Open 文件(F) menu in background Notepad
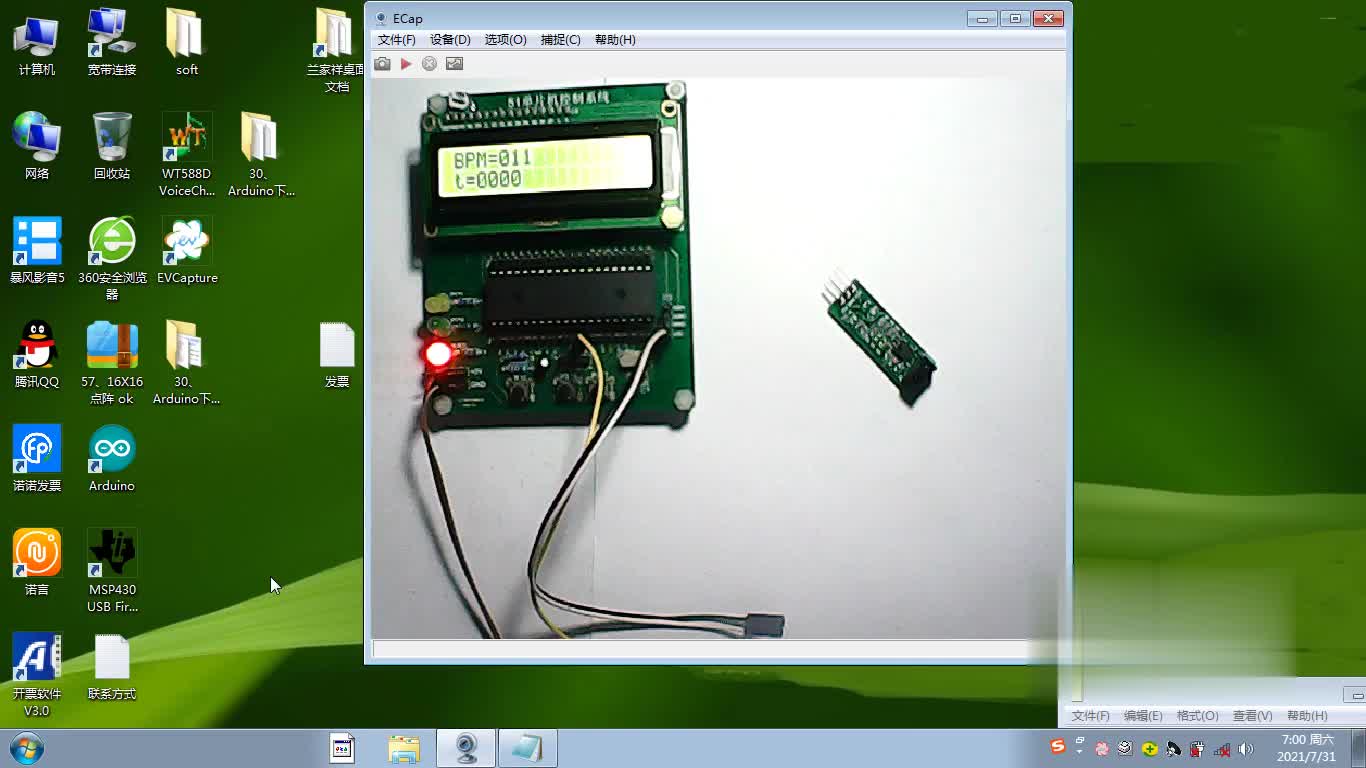 tap(1090, 716)
